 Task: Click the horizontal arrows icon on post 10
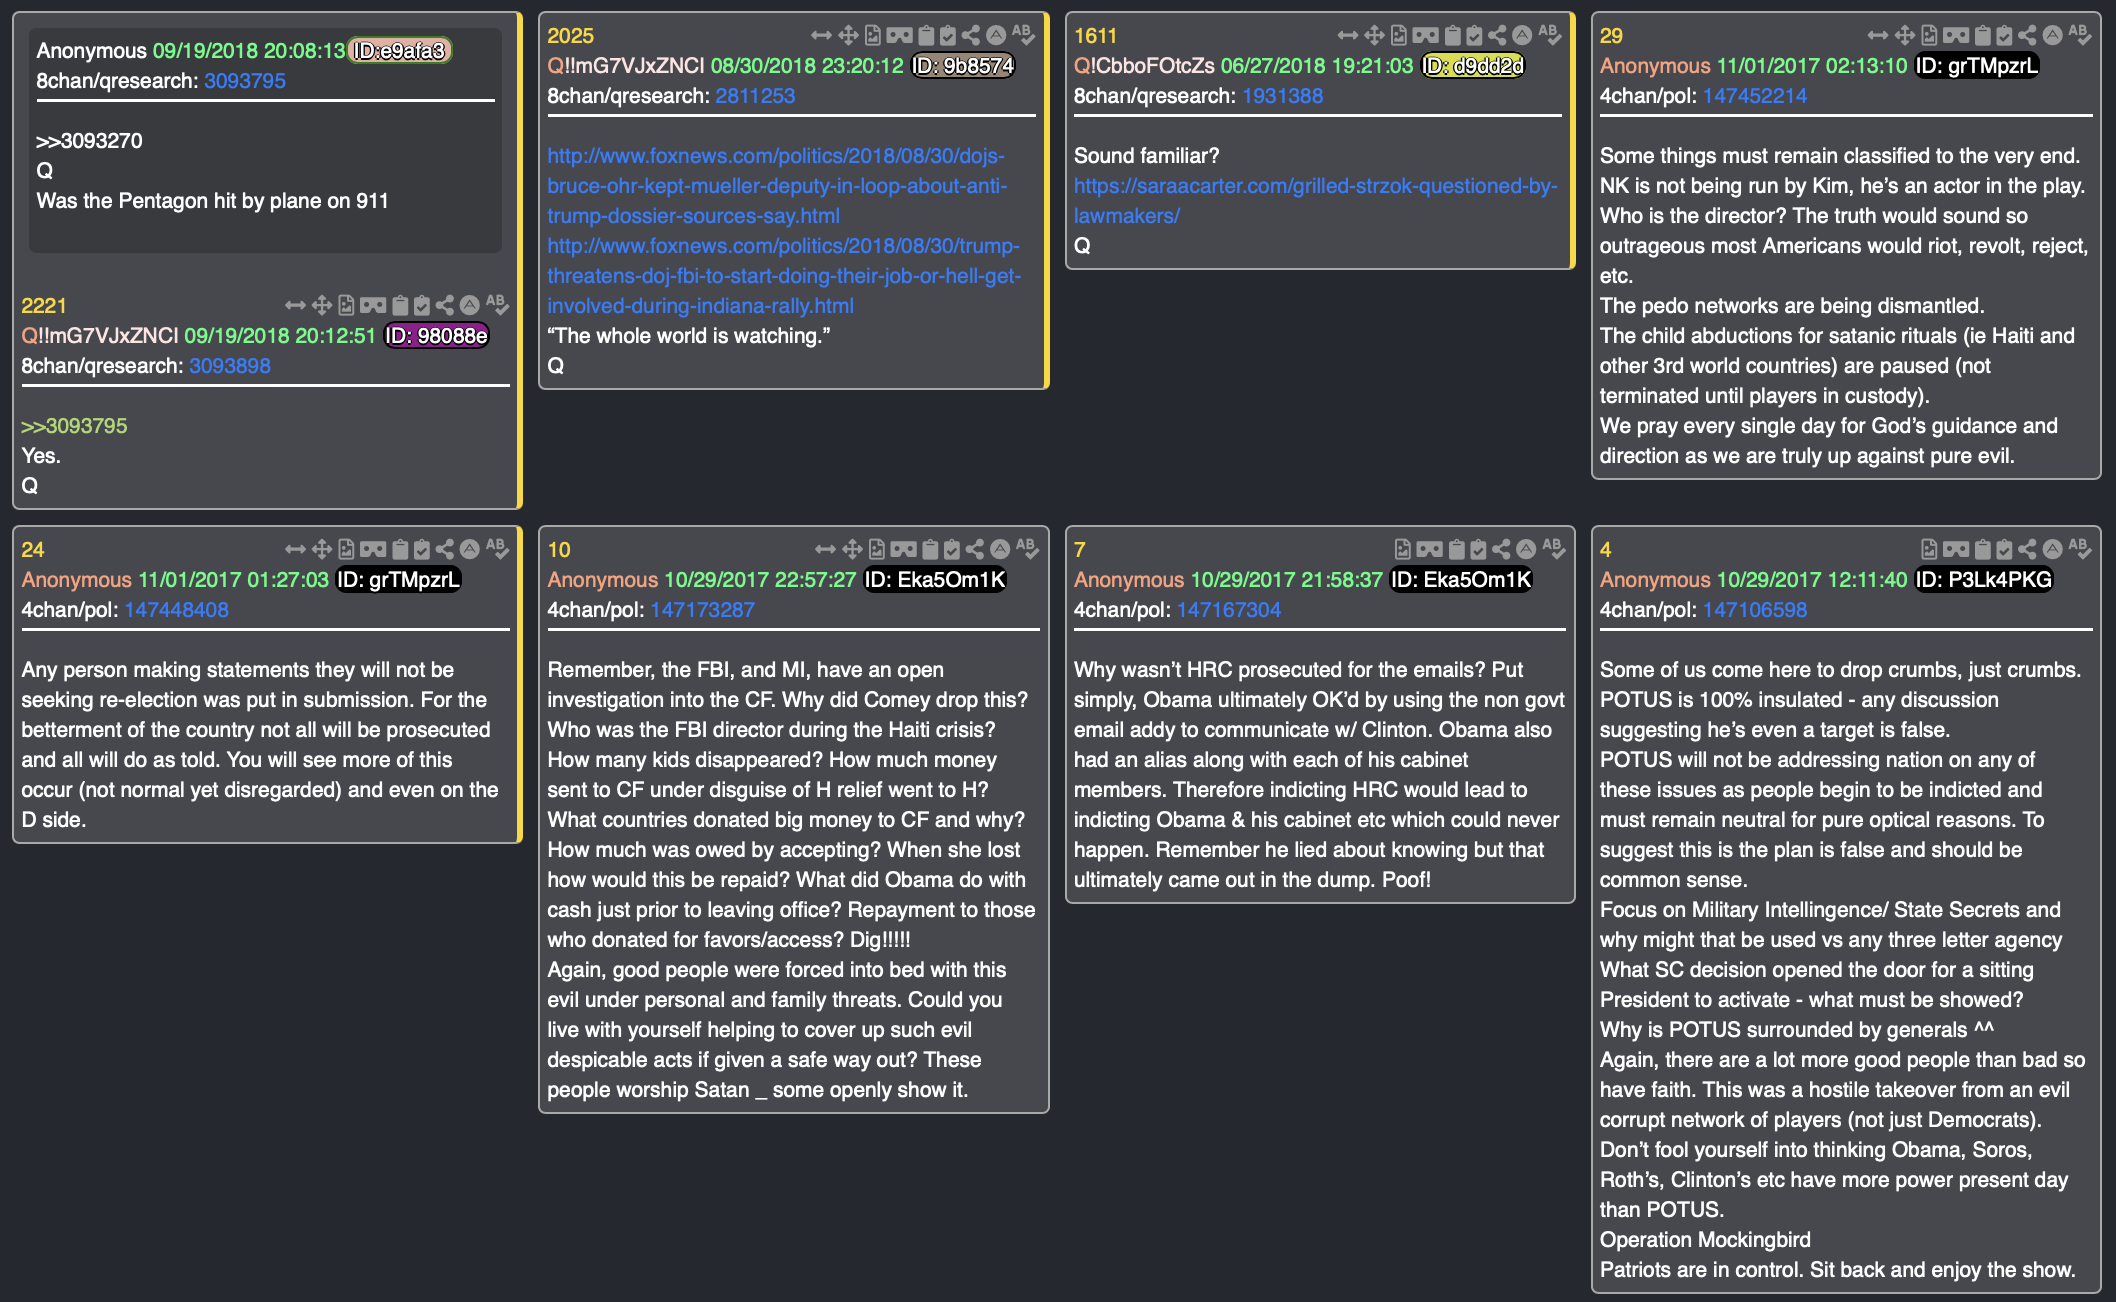[825, 549]
